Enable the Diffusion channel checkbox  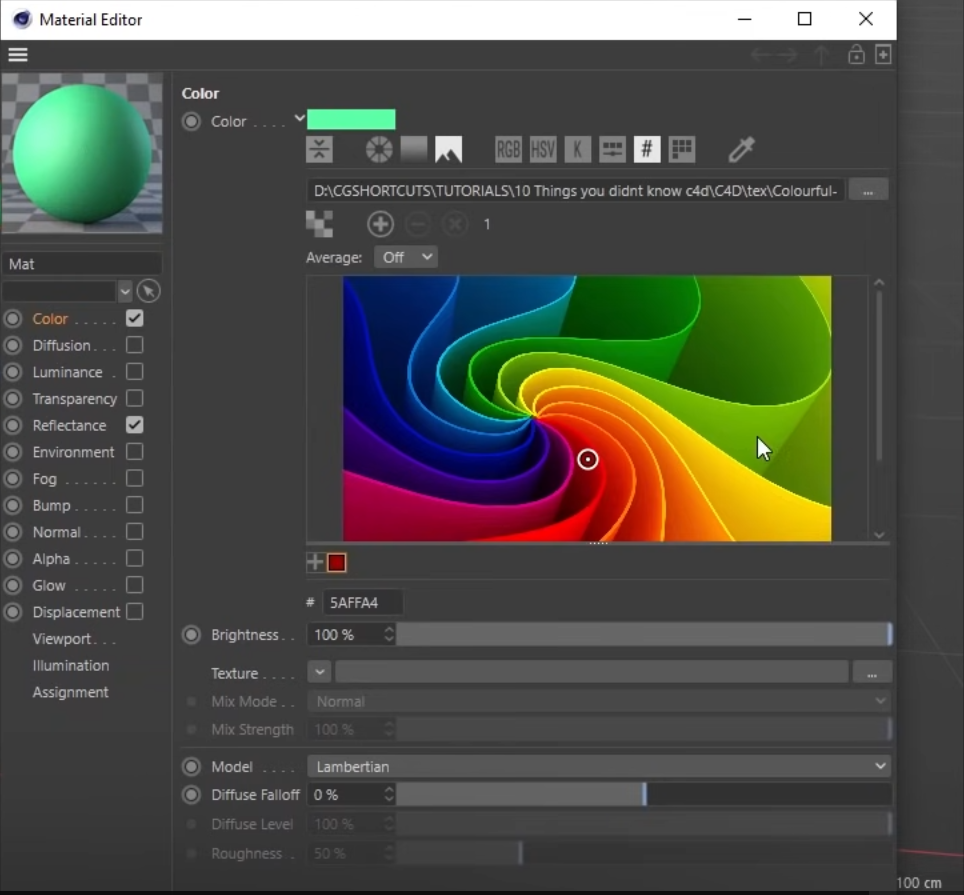135,345
